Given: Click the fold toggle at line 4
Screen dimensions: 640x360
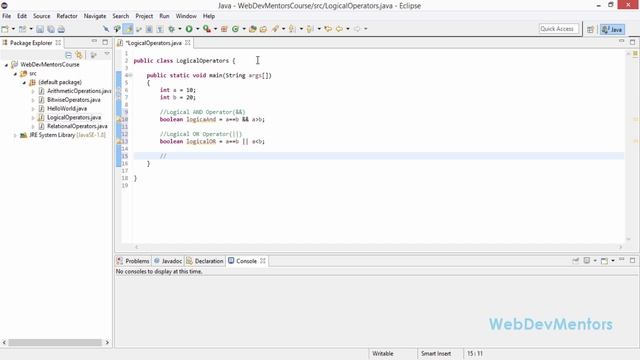Looking at the screenshot, I should point(131,76).
